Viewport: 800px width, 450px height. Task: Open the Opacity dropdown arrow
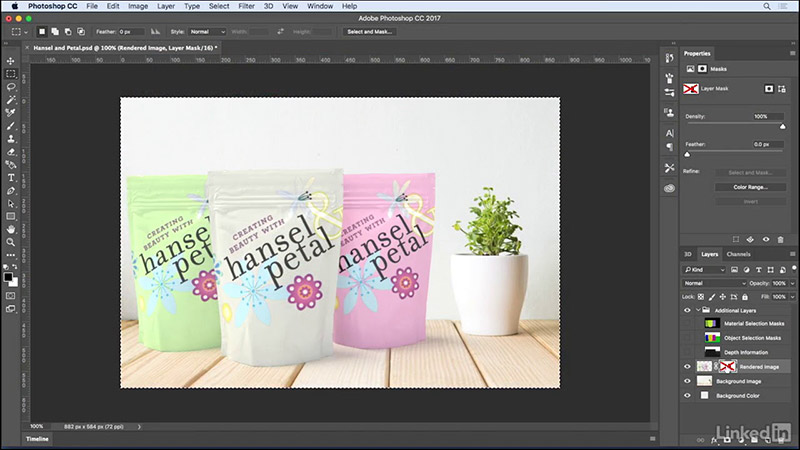pyautogui.click(x=792, y=283)
